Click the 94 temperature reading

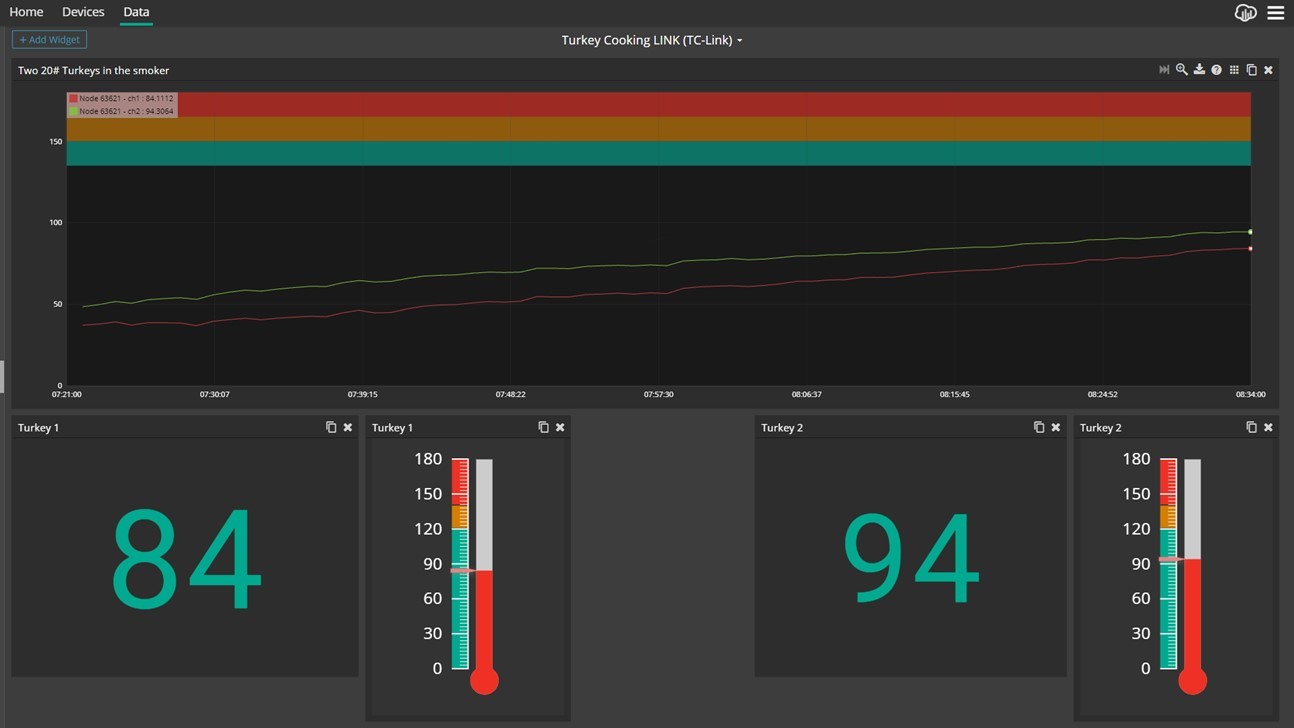pyautogui.click(x=910, y=560)
